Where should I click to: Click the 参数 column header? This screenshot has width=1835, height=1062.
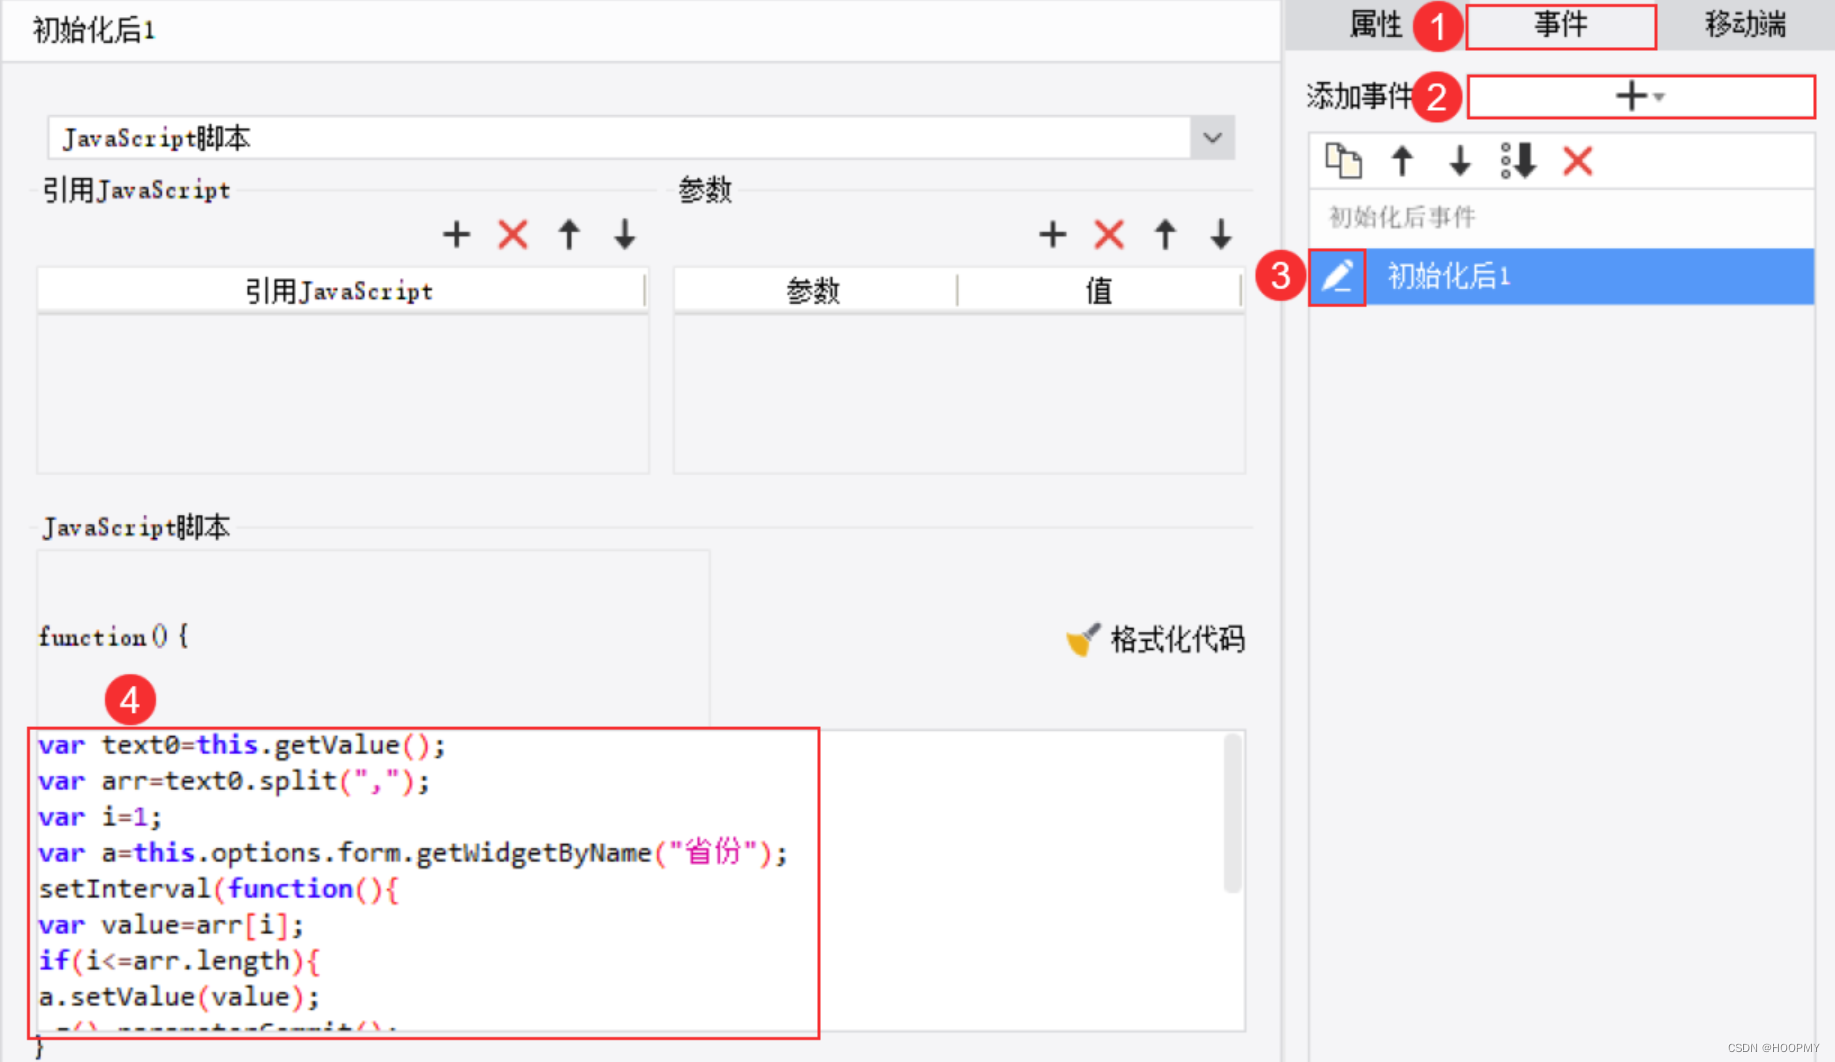pos(814,291)
